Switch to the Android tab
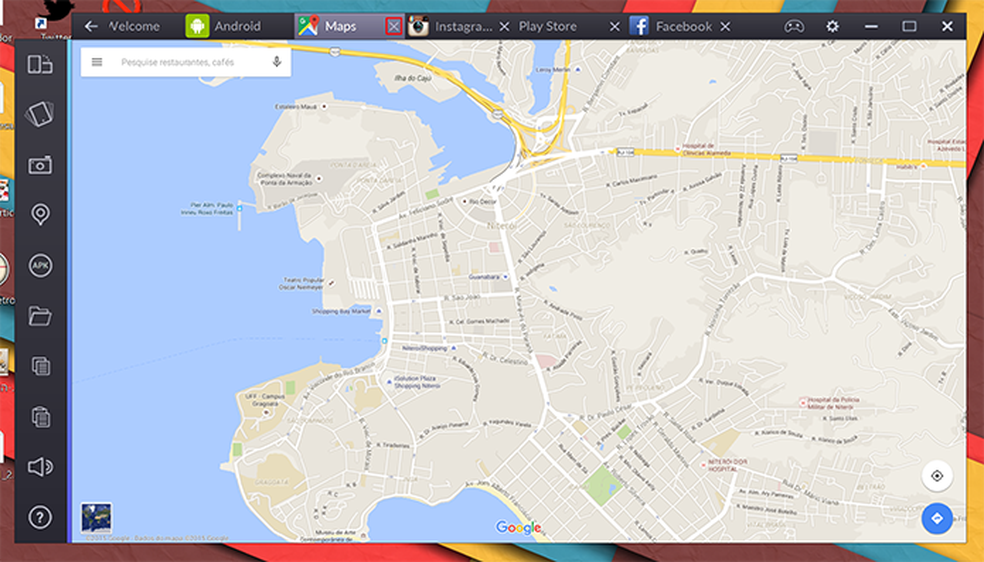The image size is (984, 562). click(224, 26)
